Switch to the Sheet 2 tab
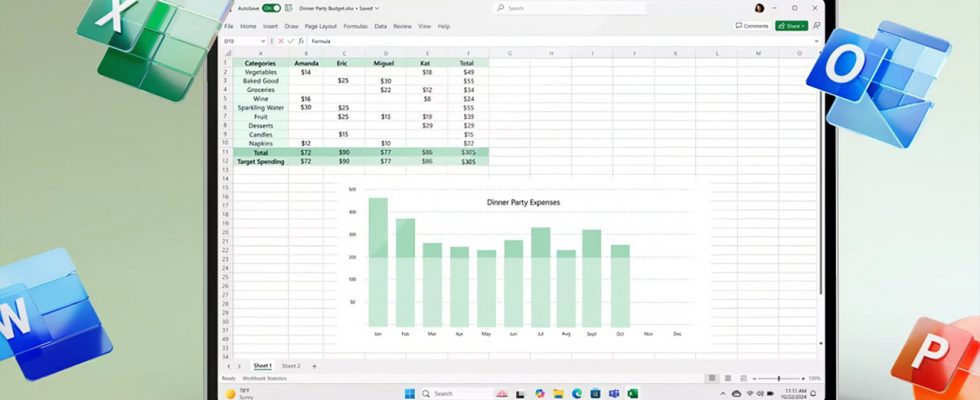The image size is (980, 400). tap(291, 366)
